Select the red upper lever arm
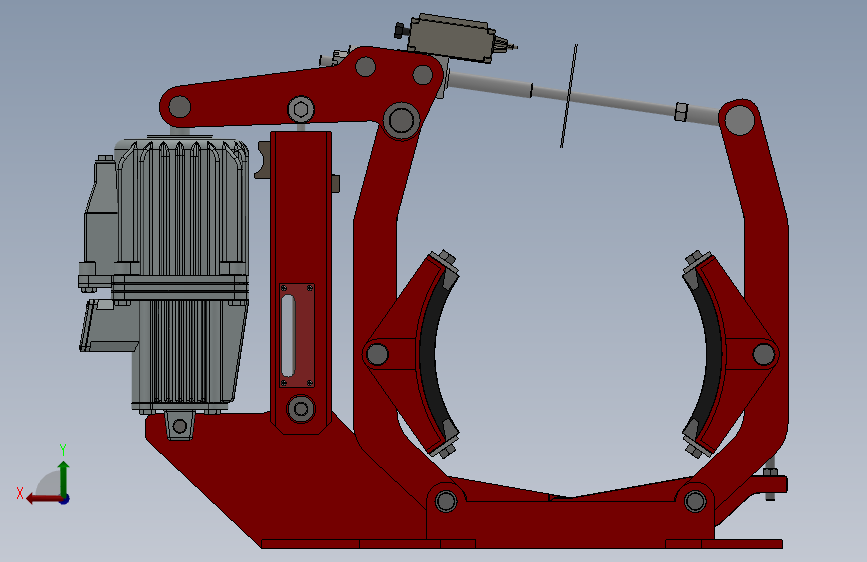The image size is (867, 562). [x=299, y=91]
